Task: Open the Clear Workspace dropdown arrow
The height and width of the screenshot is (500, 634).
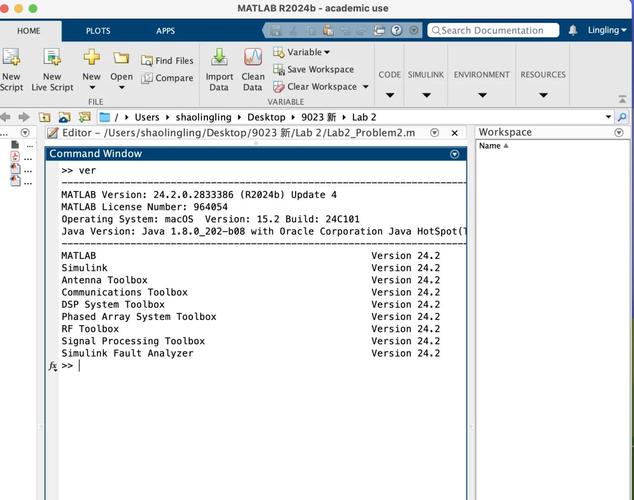Action: point(366,87)
